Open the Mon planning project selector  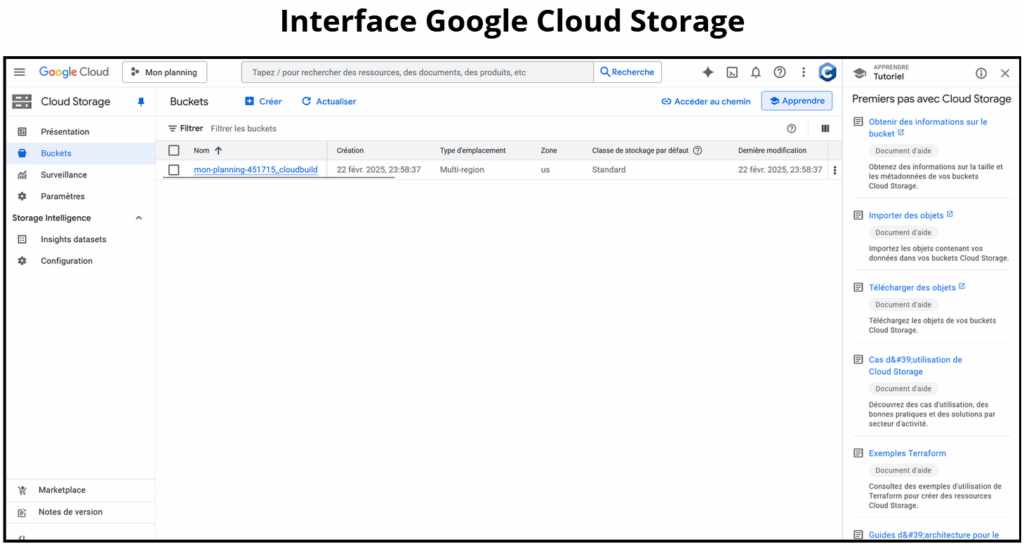tap(165, 72)
